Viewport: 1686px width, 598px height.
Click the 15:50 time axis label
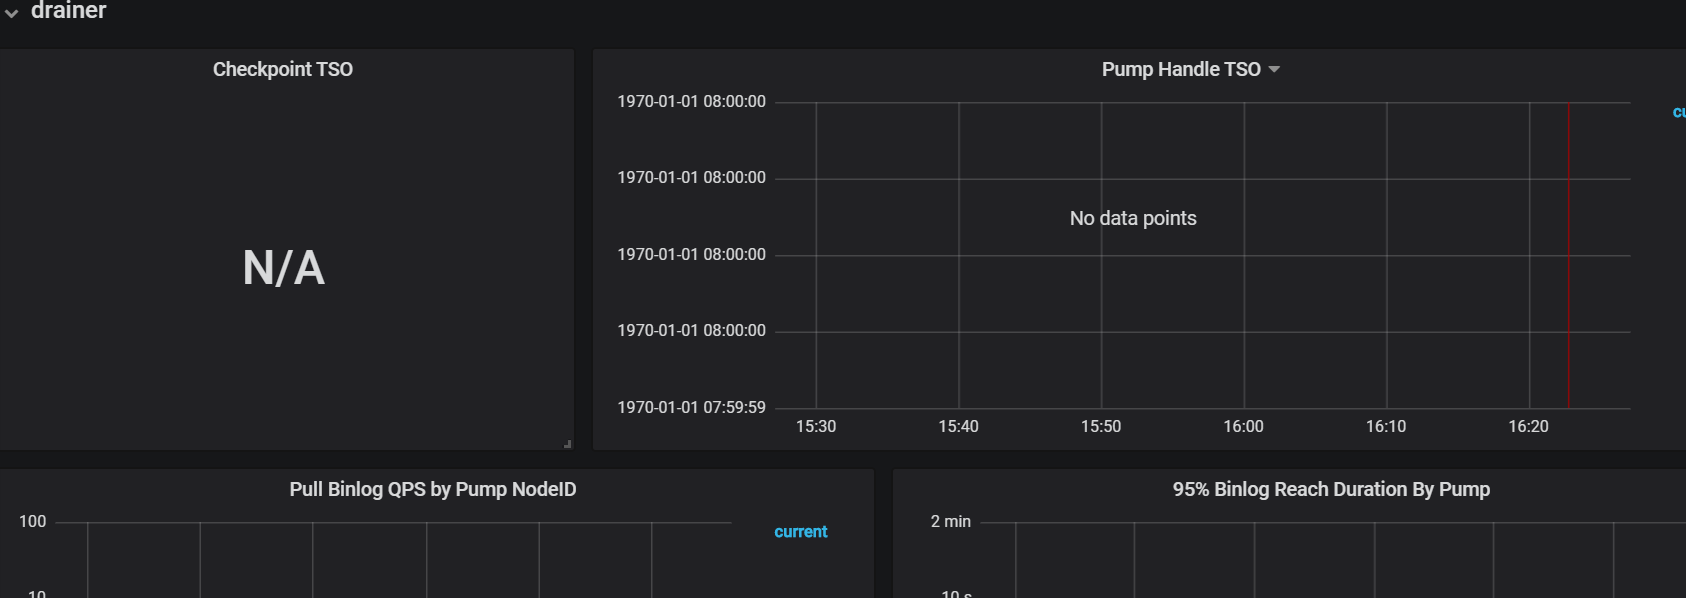(1101, 426)
